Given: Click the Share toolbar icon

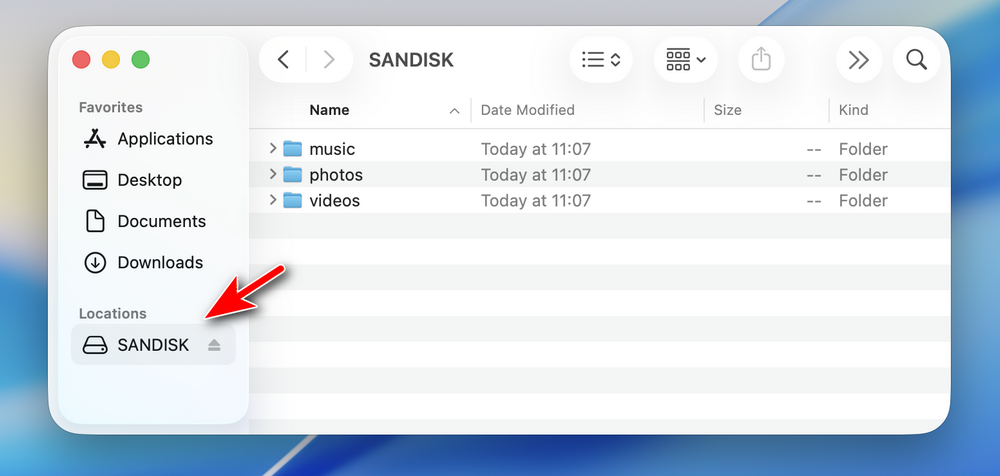Looking at the screenshot, I should click(x=761, y=60).
